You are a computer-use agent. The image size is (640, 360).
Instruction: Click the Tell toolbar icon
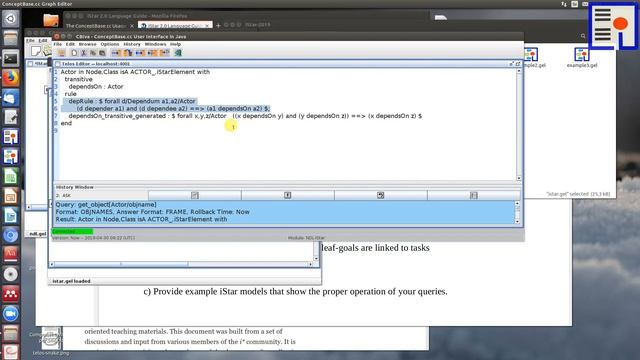pos(116,53)
